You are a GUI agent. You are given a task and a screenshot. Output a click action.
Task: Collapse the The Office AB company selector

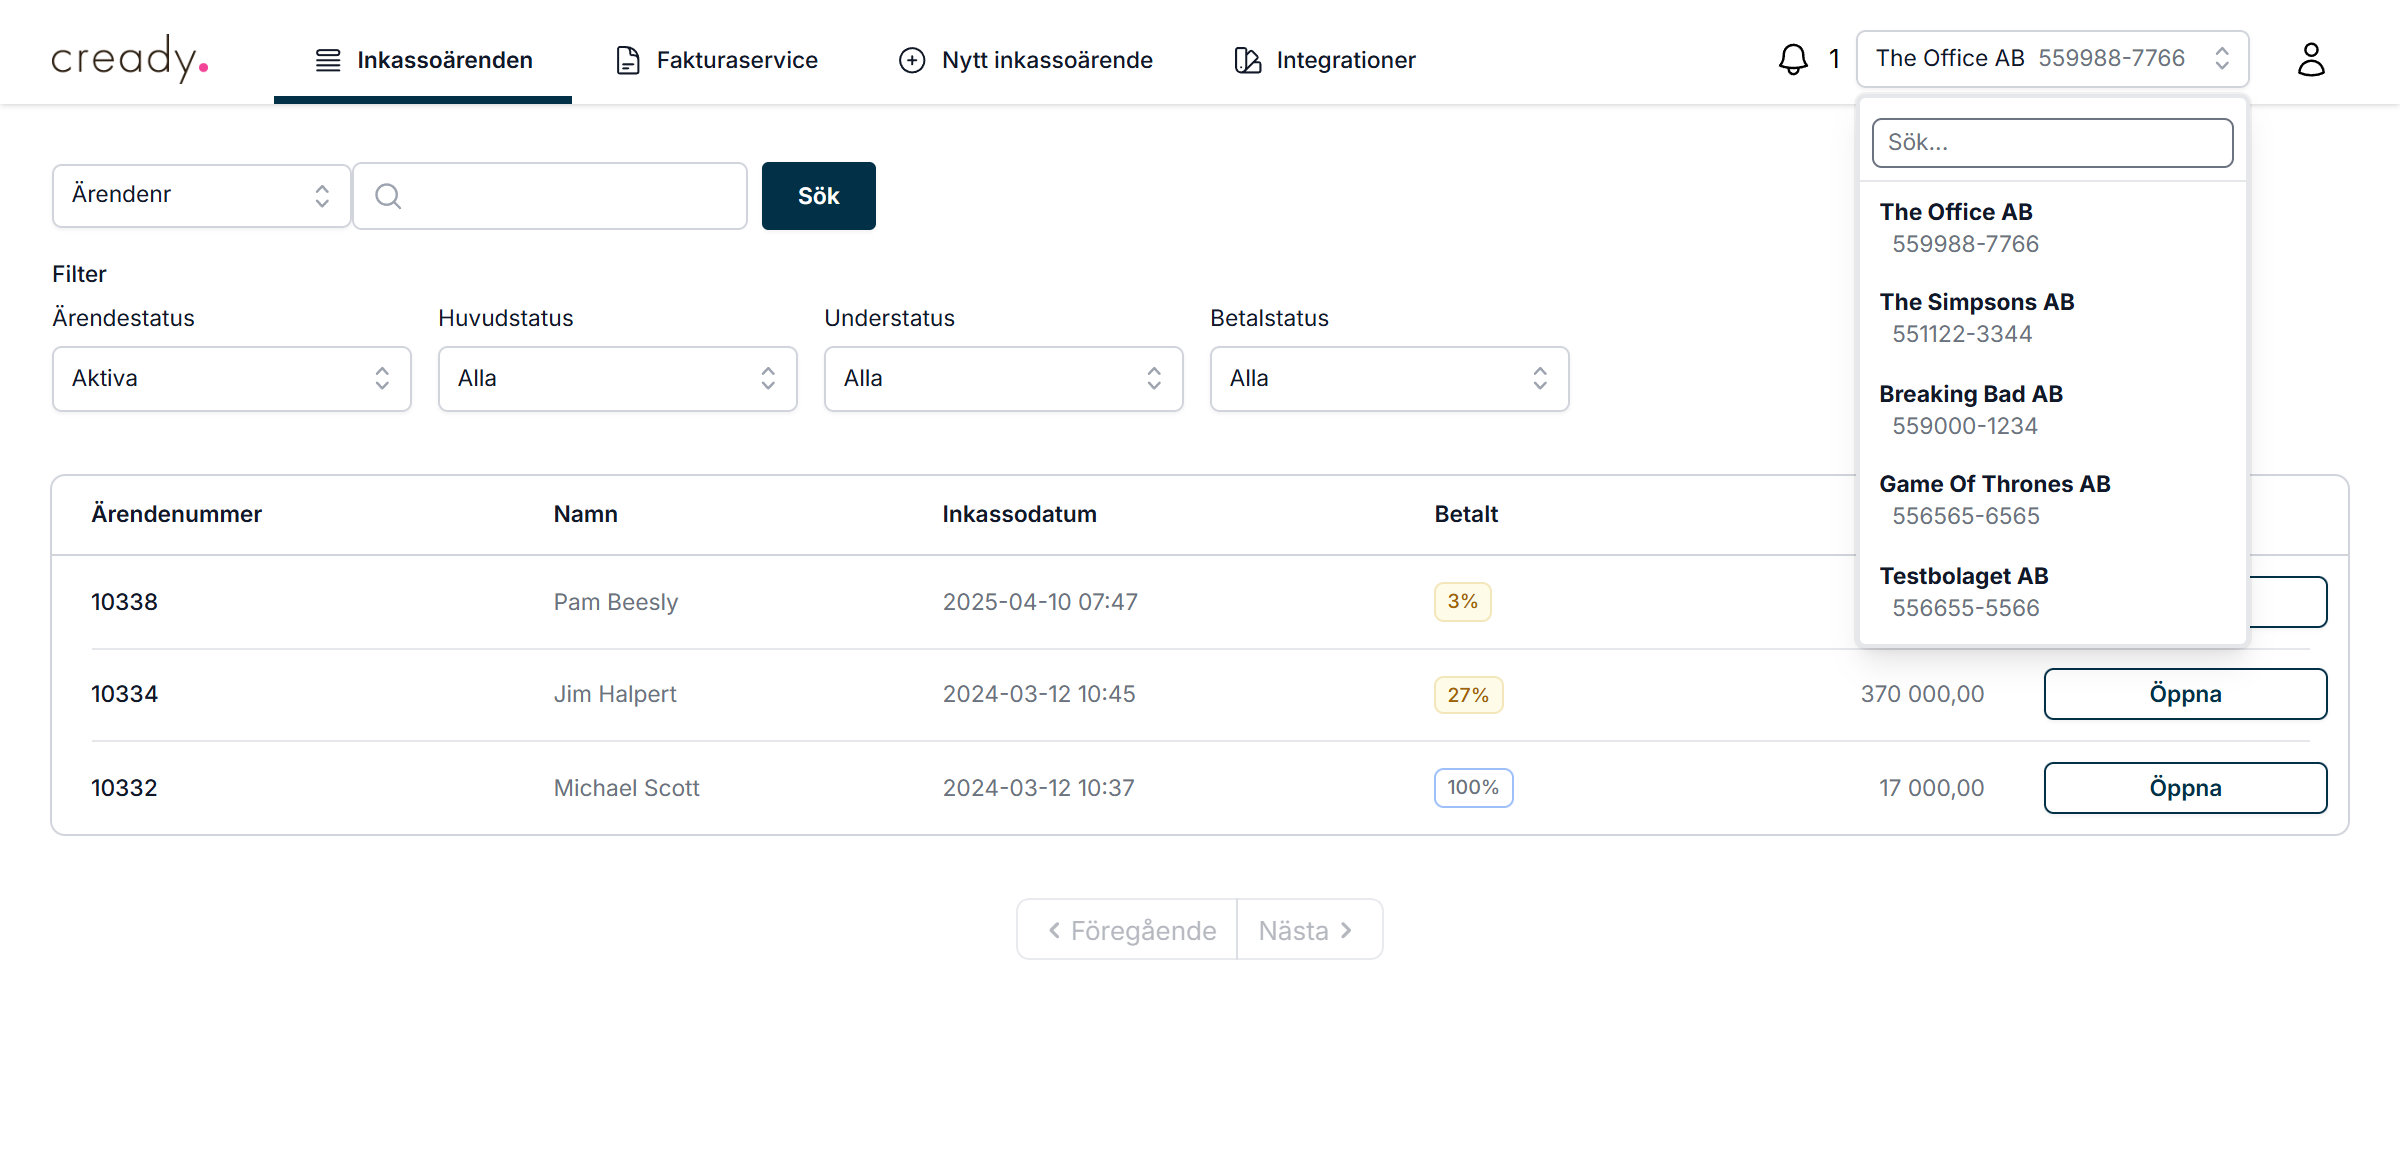tap(2052, 58)
